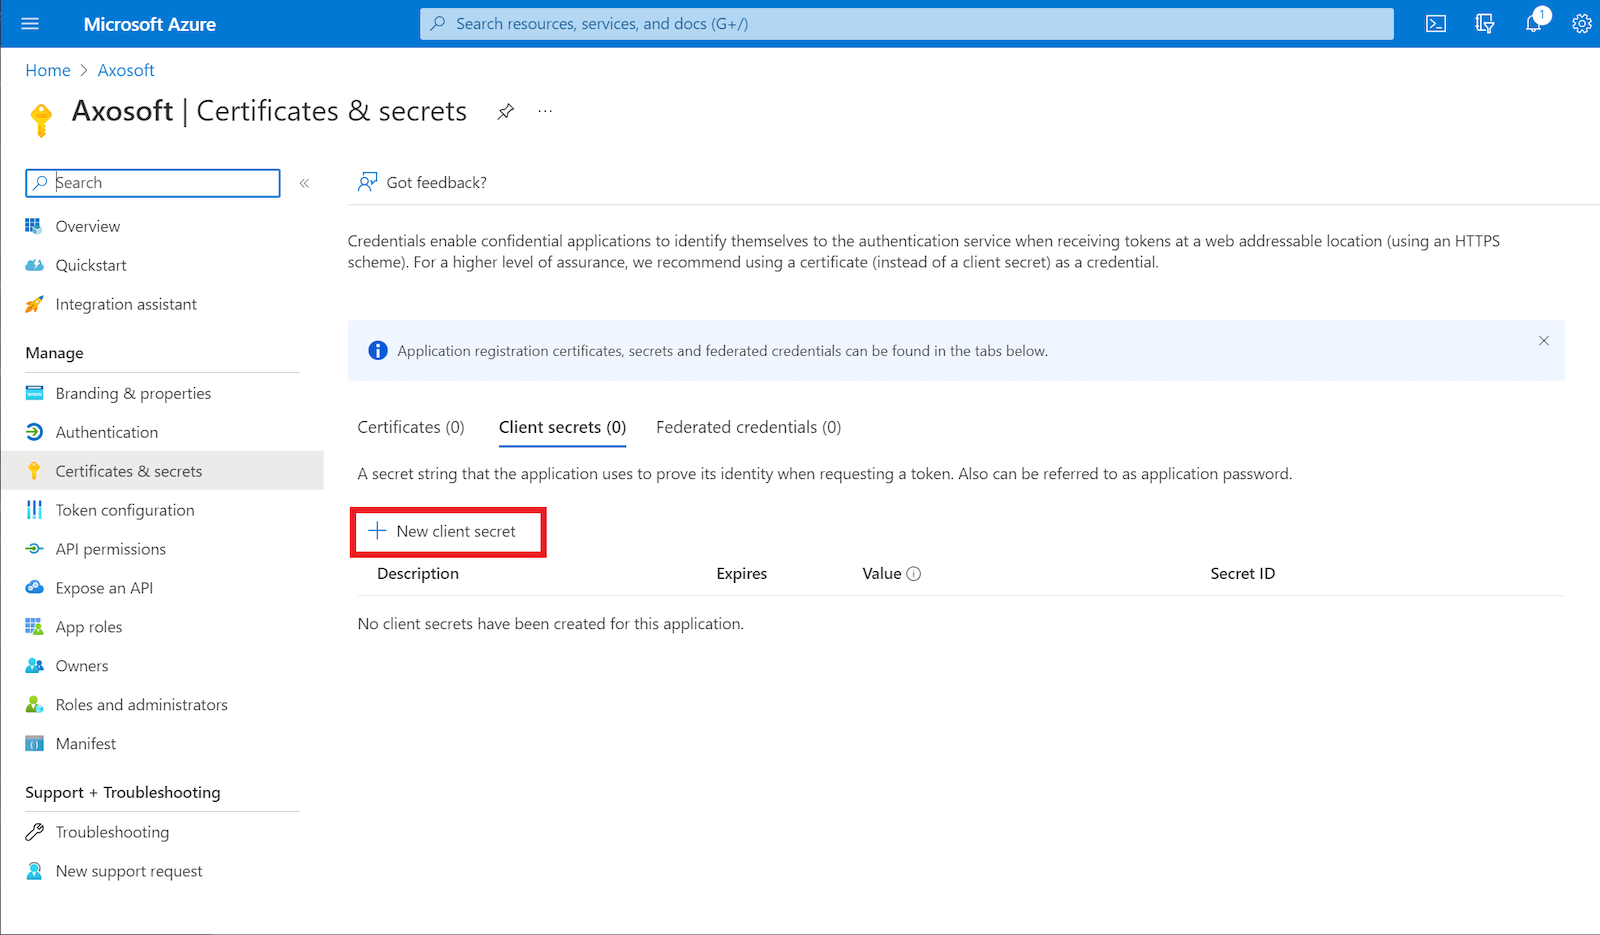This screenshot has width=1600, height=935.
Task: Open portal settings gear
Action: [x=1582, y=24]
